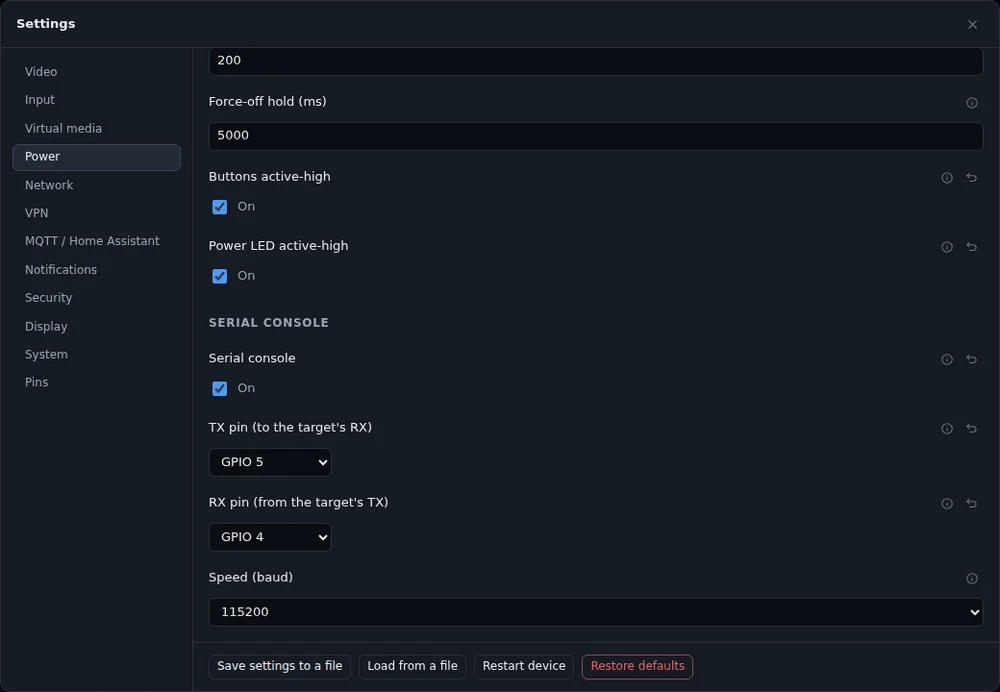1000x692 pixels.
Task: Open the Input settings section
Action: tap(96, 100)
